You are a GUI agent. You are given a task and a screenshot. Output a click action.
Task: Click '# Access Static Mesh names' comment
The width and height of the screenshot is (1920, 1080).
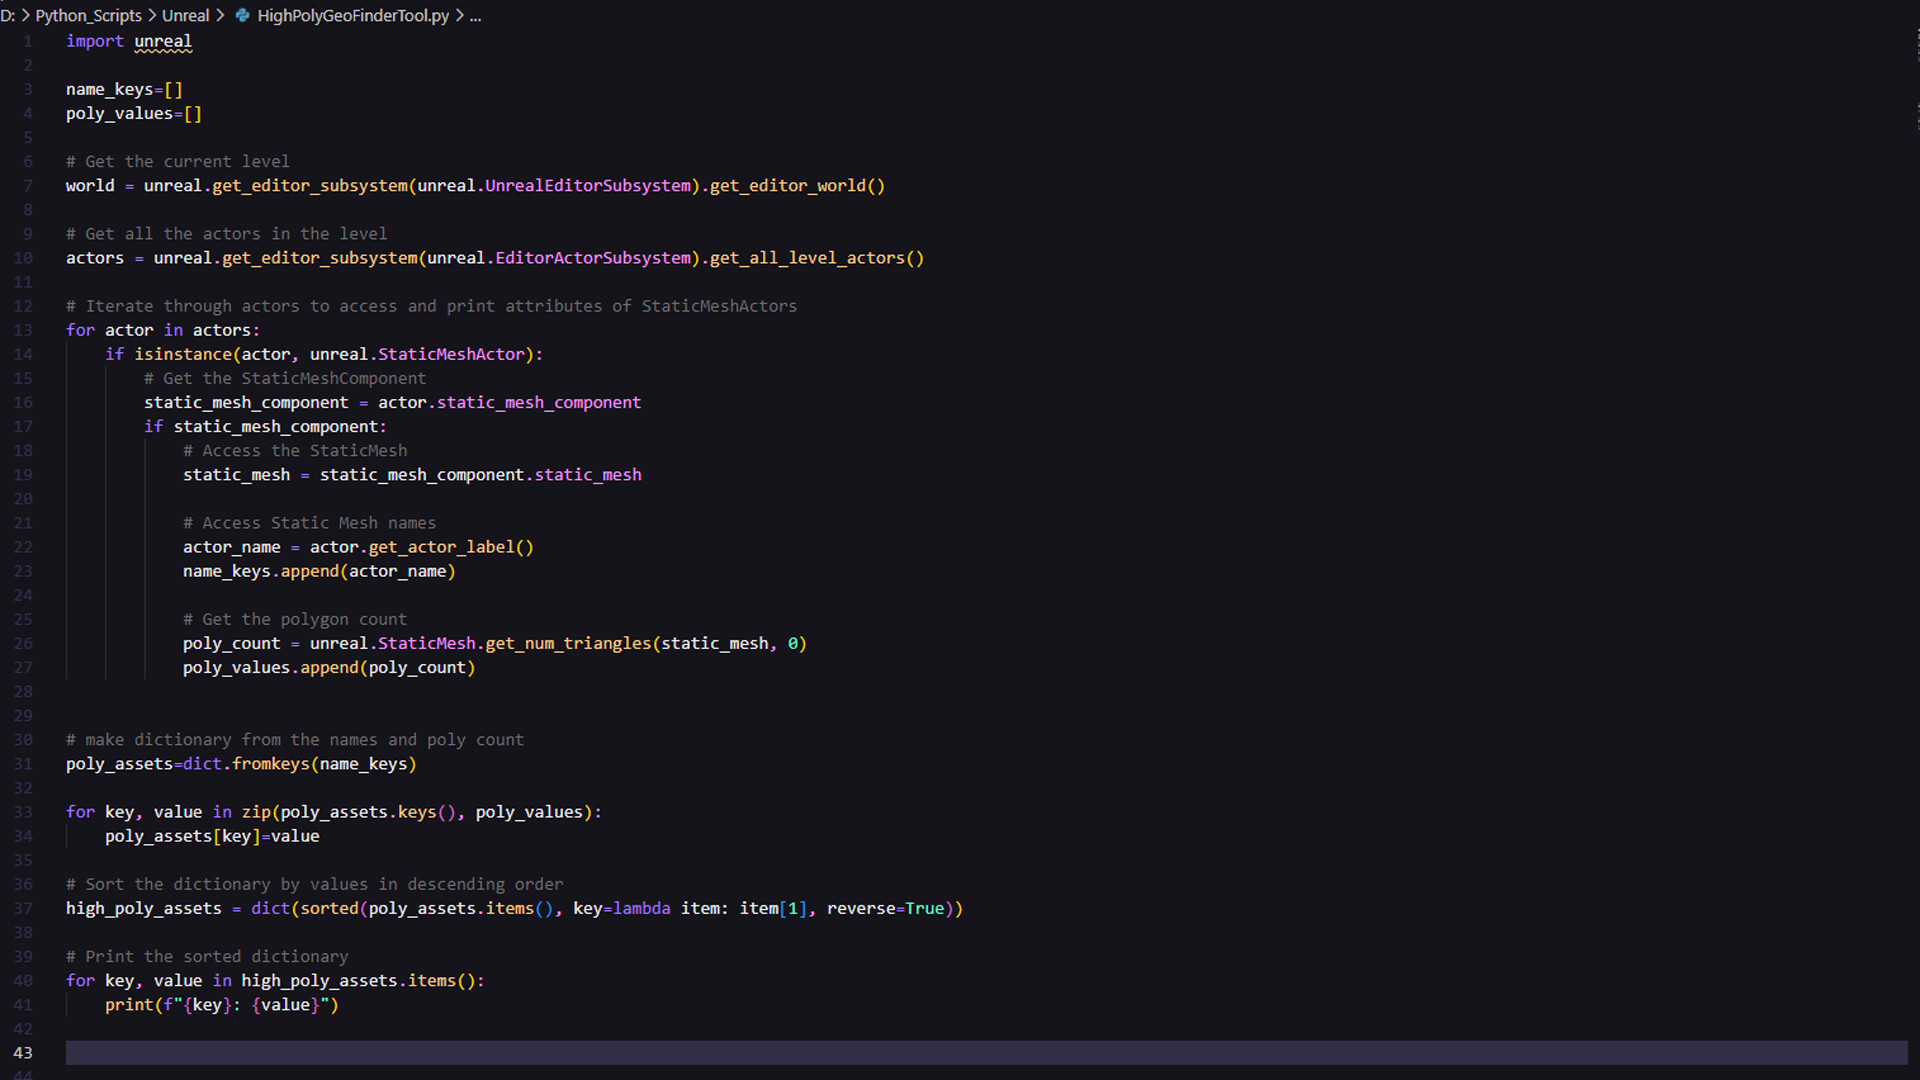[x=310, y=522]
